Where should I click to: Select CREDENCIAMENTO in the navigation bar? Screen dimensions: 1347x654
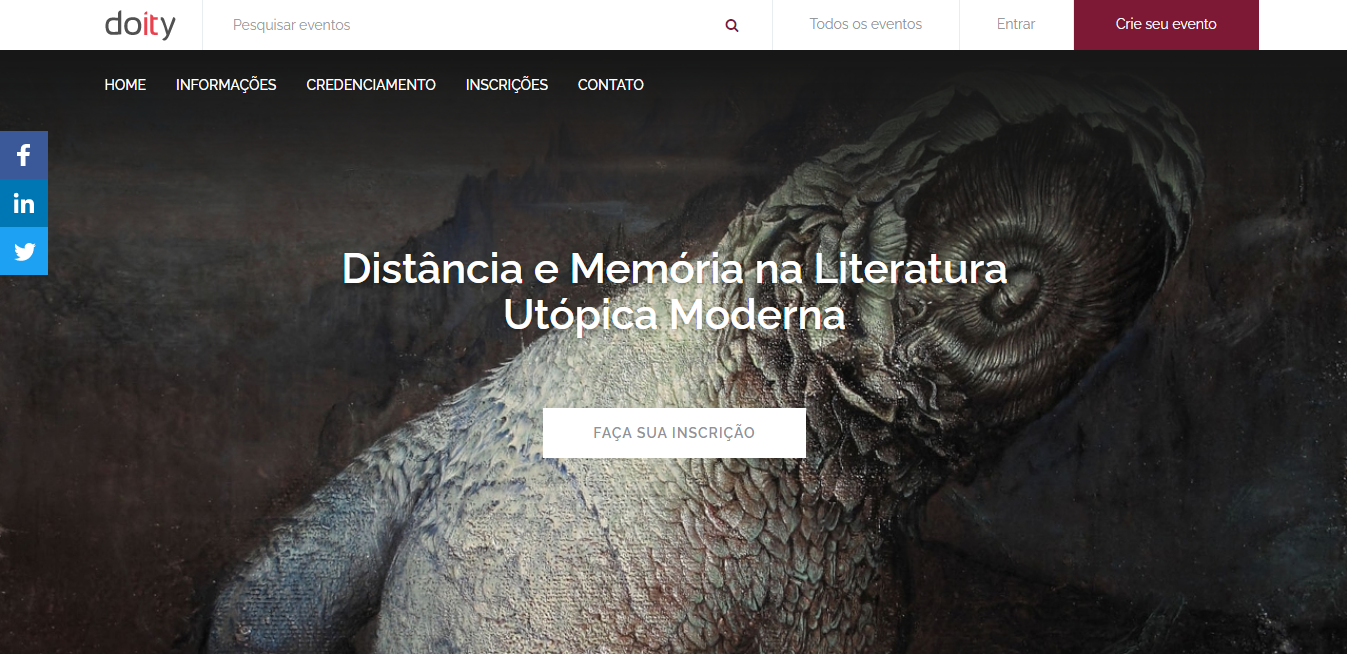pos(371,85)
